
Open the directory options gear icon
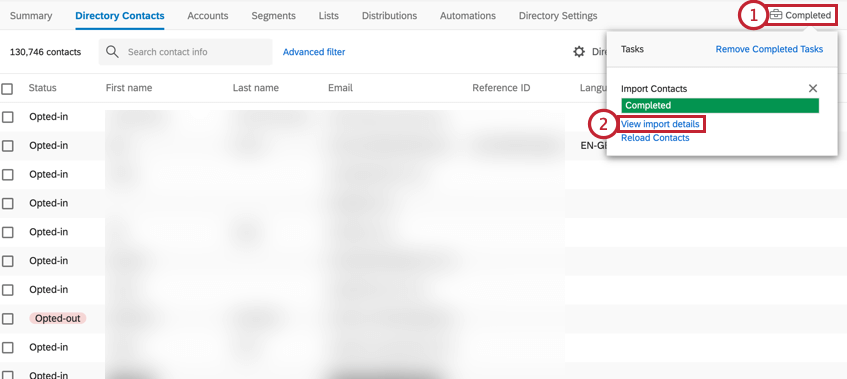pyautogui.click(x=579, y=52)
